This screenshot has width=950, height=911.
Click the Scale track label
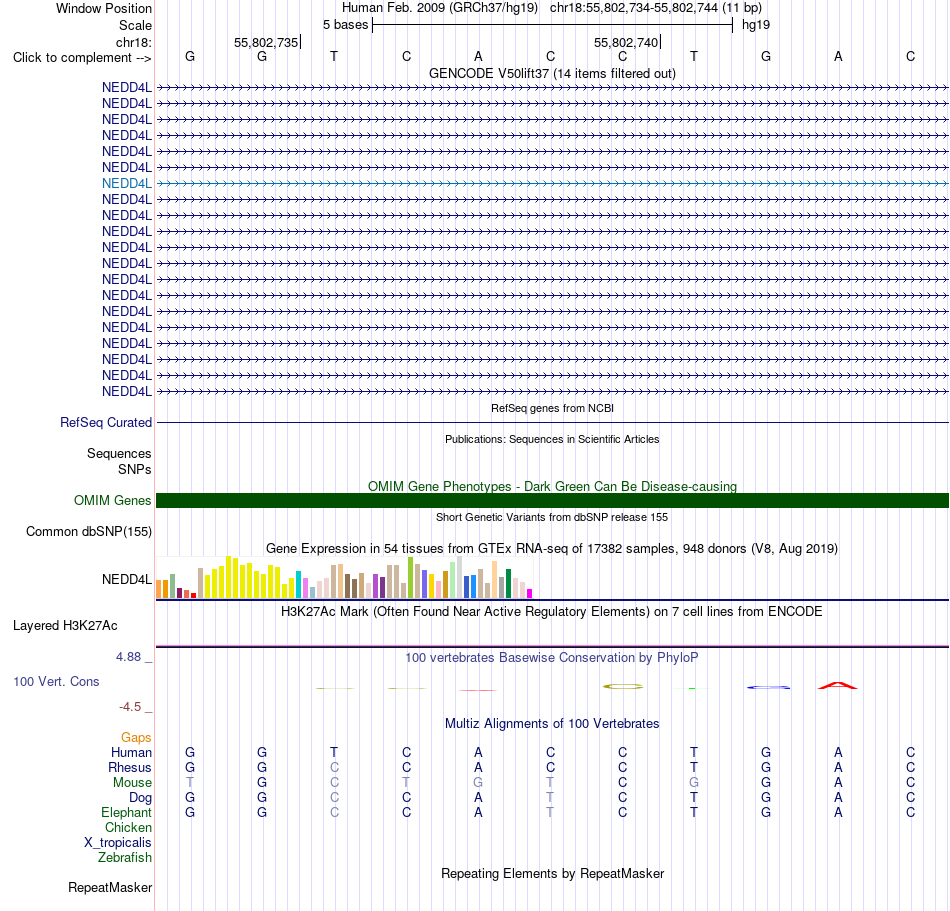pos(135,25)
